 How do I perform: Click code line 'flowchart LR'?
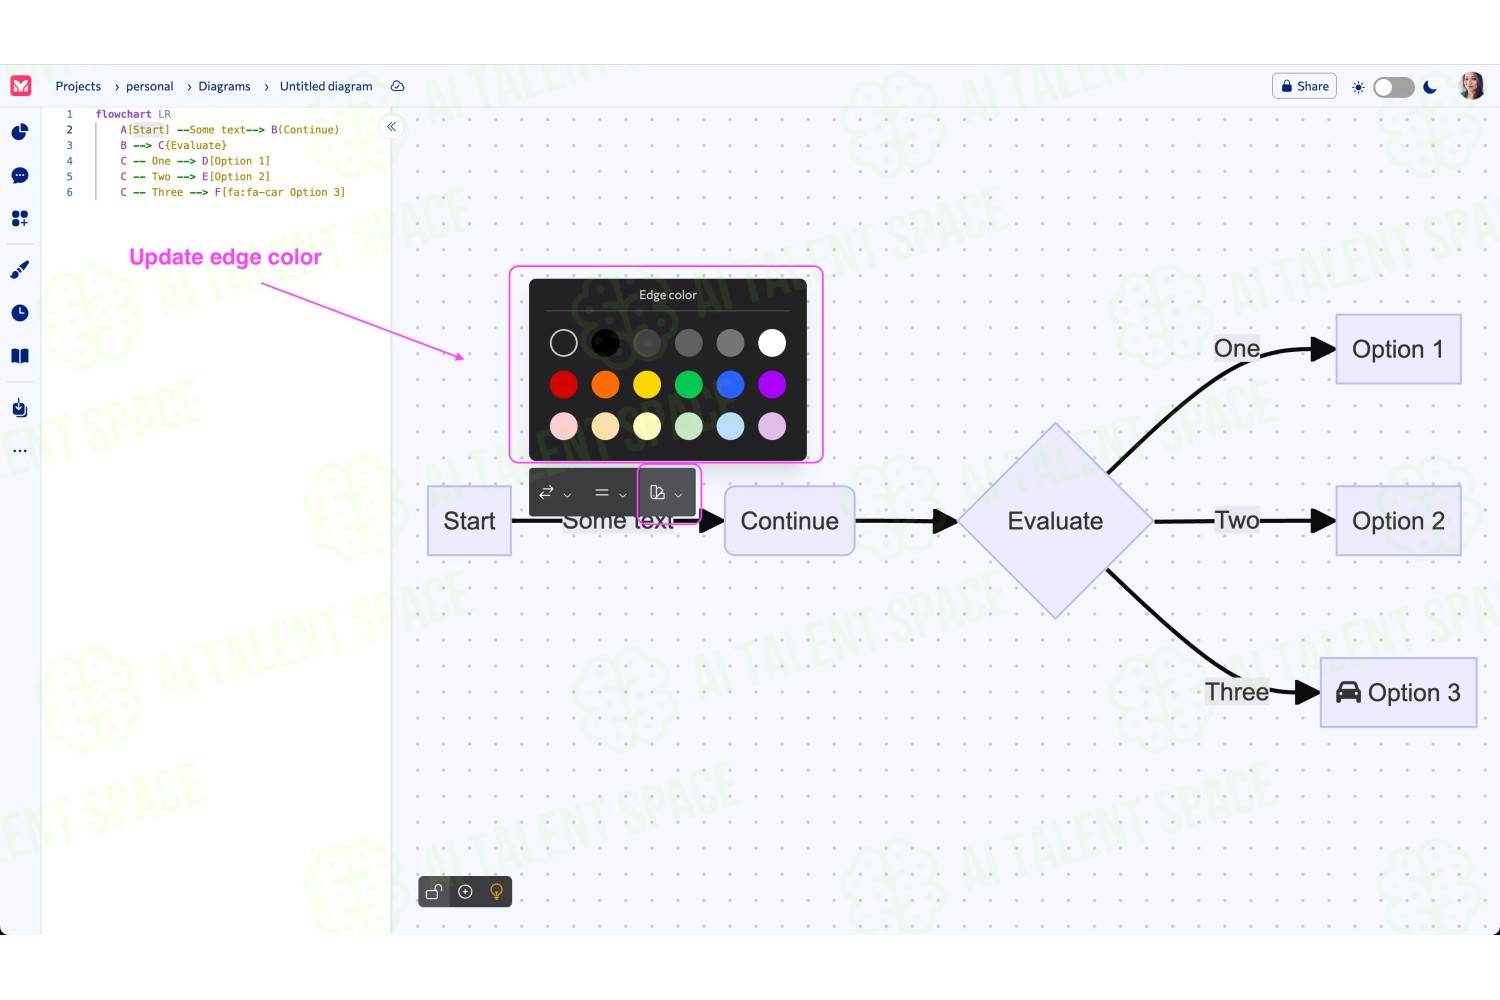tap(133, 114)
